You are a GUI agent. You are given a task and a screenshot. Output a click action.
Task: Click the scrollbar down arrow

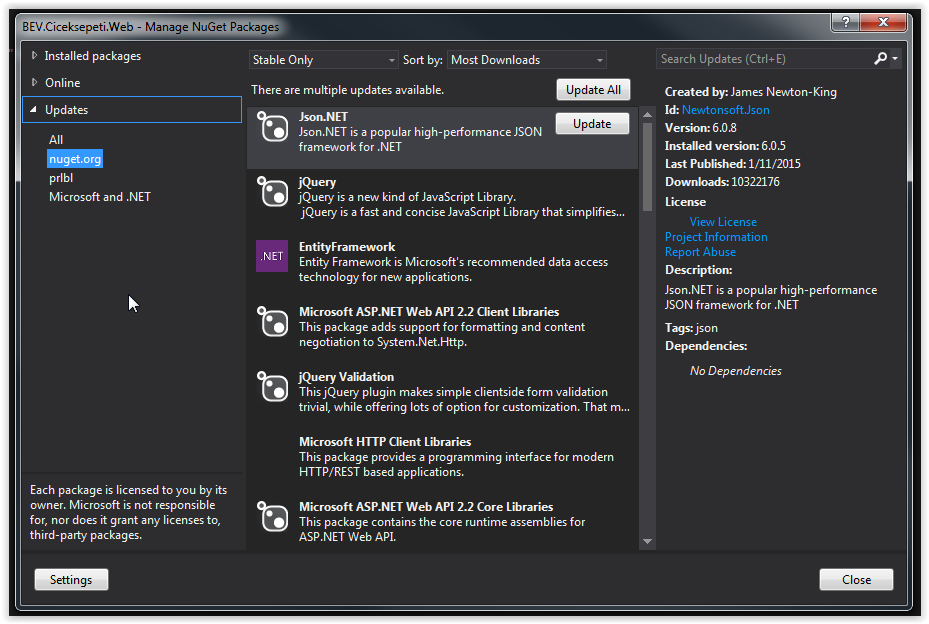(x=647, y=541)
